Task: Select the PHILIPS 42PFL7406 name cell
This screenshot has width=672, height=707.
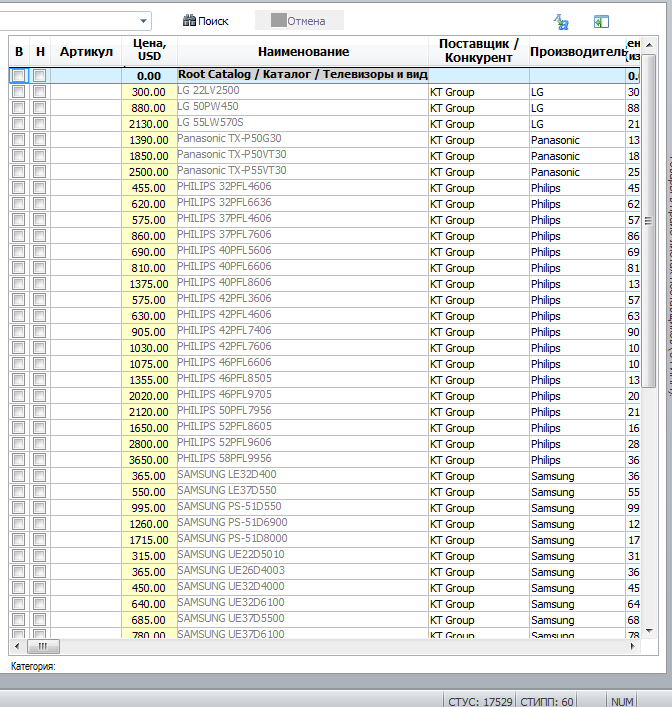Action: tap(303, 331)
